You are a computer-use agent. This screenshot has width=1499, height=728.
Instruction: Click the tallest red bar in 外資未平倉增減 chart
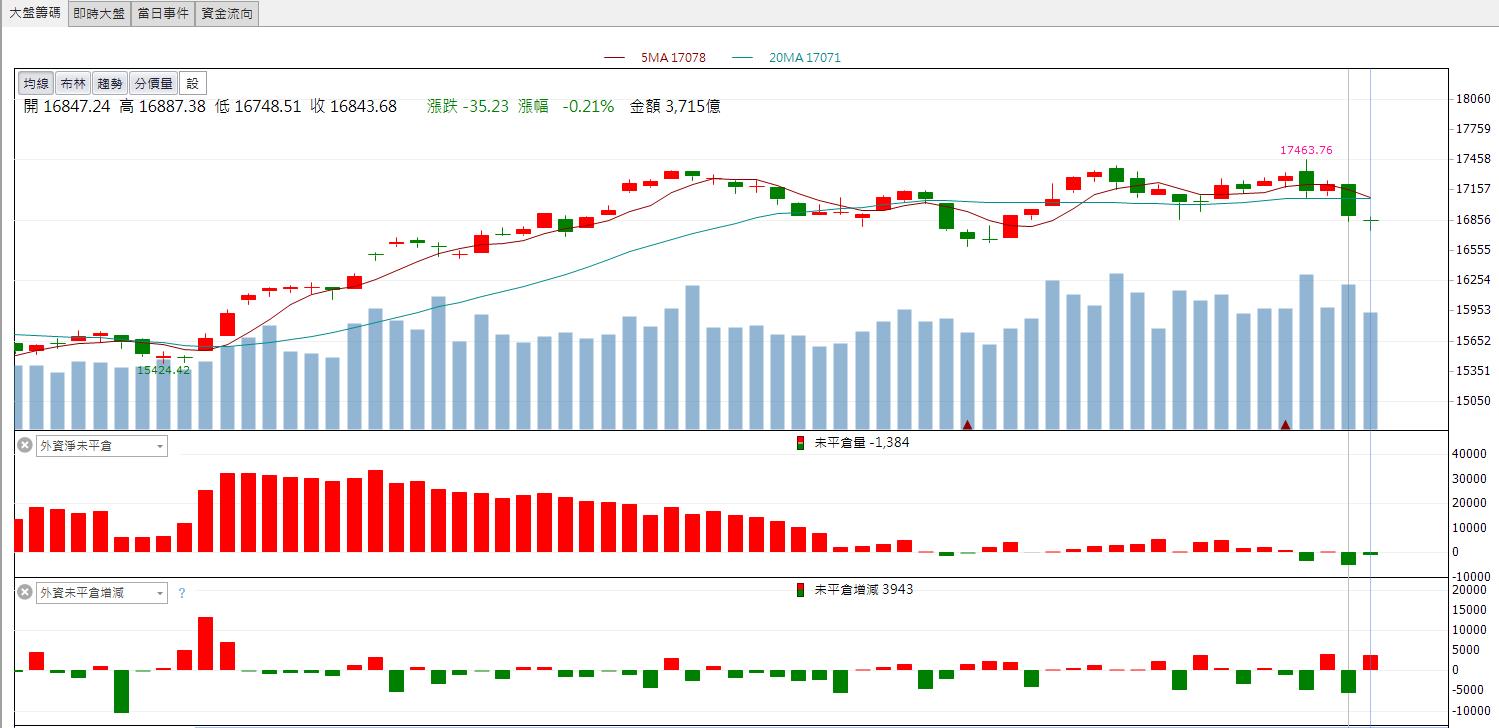coord(206,644)
